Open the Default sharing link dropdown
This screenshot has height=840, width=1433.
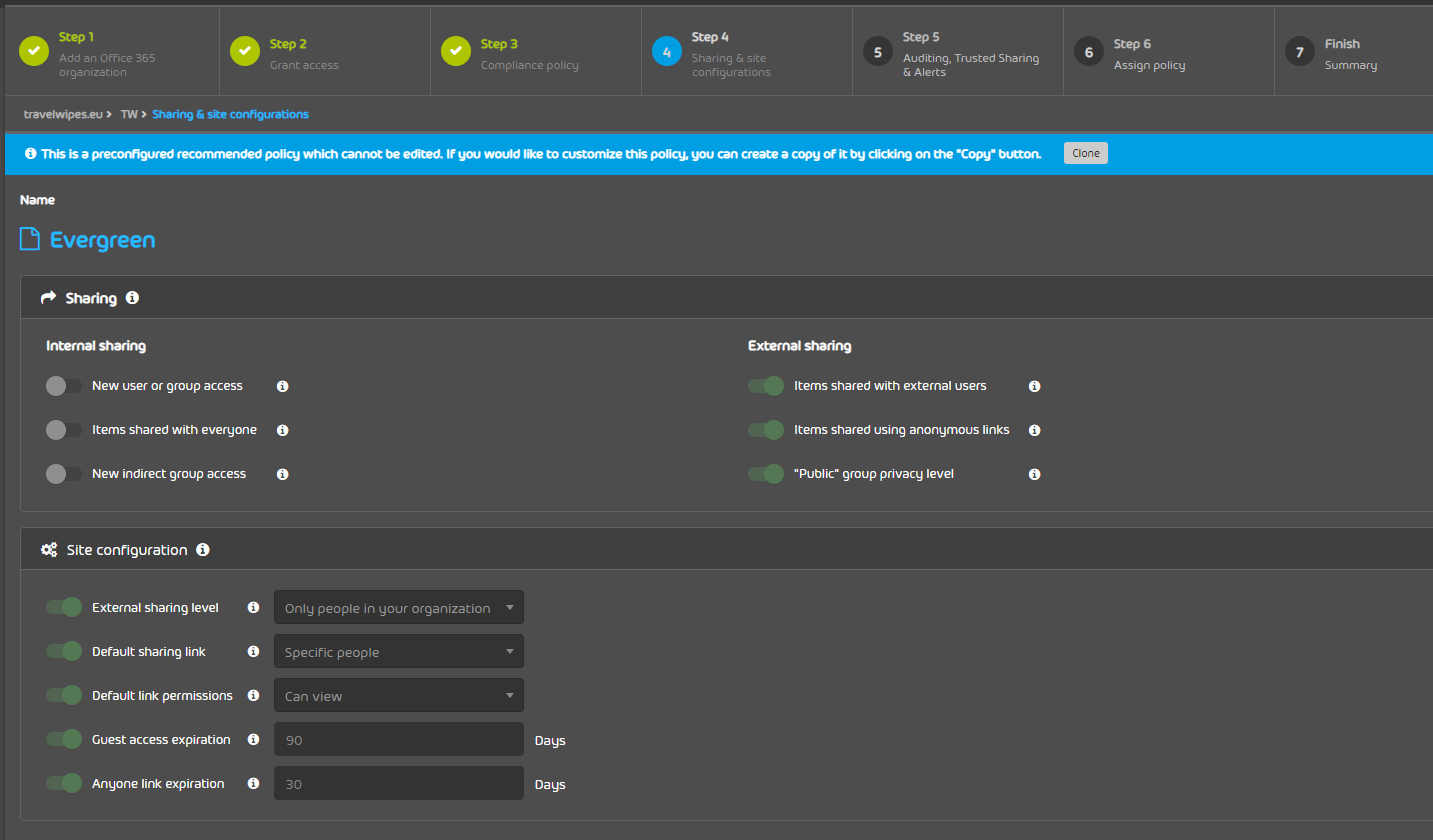pos(398,651)
